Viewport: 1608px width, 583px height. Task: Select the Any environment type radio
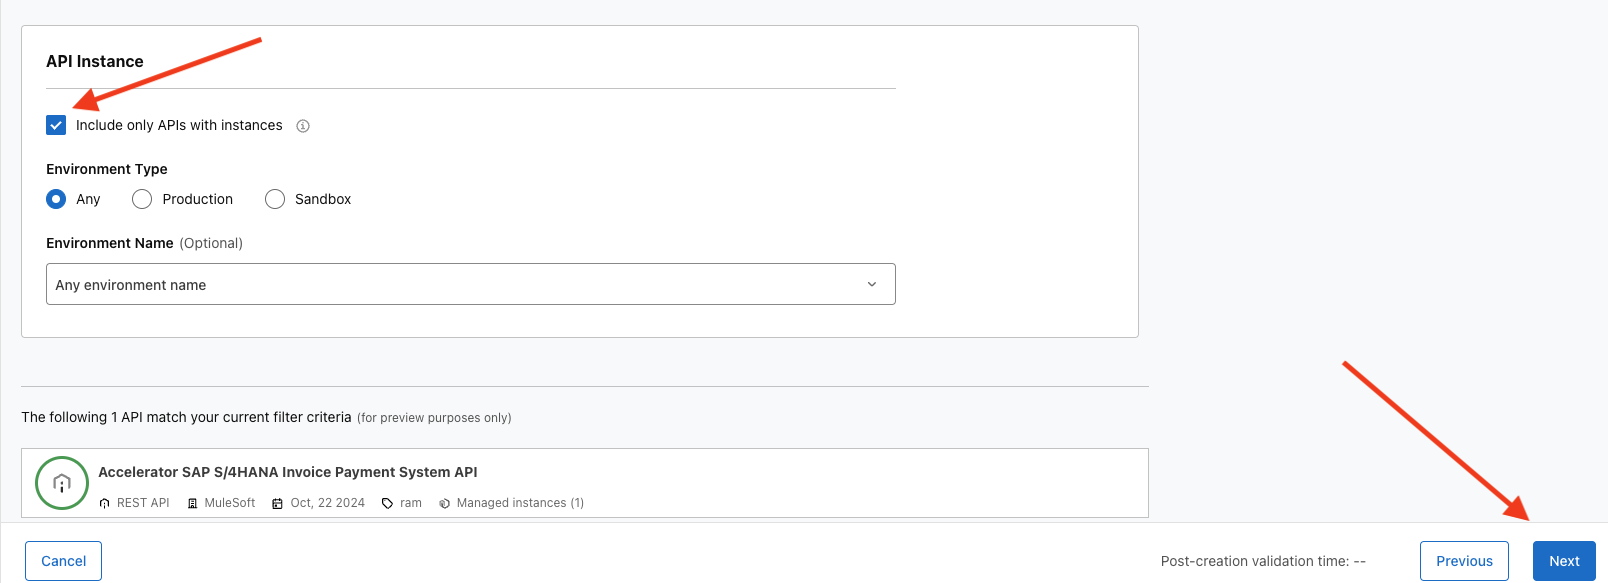click(56, 199)
